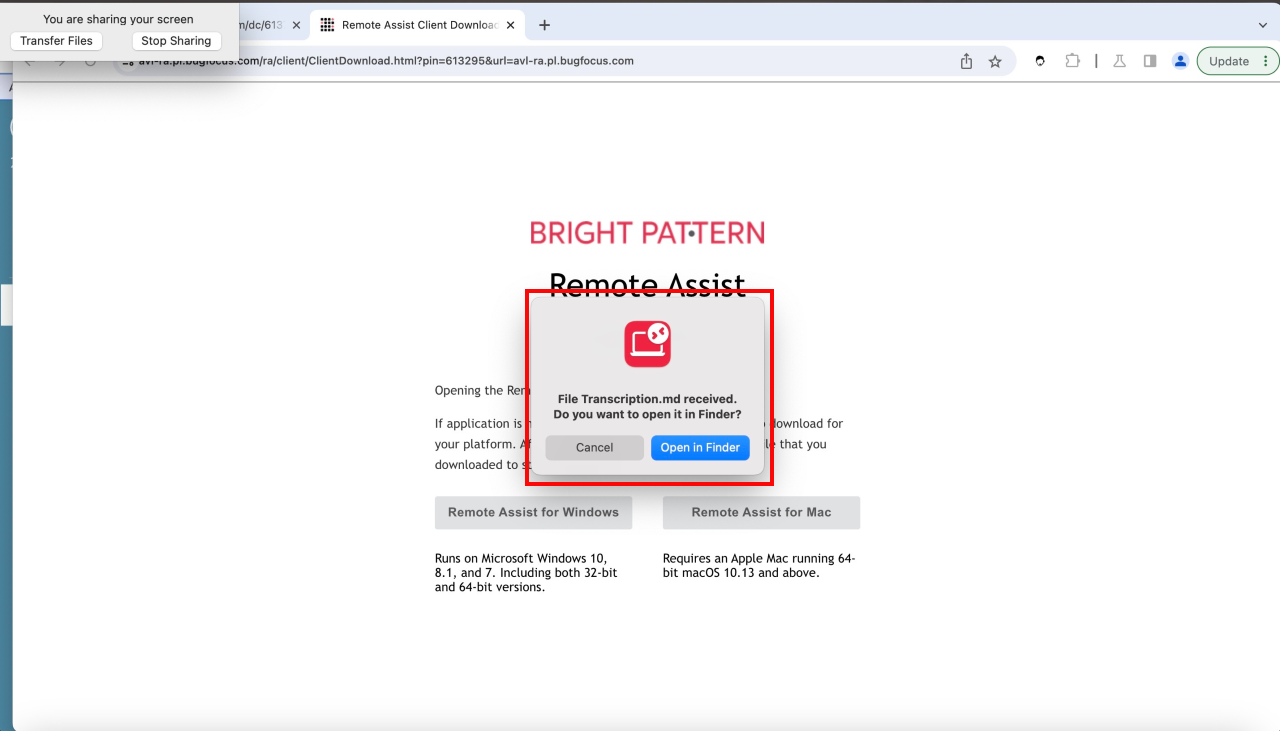Cancel the file received dialog
This screenshot has width=1280, height=731.
[594, 447]
